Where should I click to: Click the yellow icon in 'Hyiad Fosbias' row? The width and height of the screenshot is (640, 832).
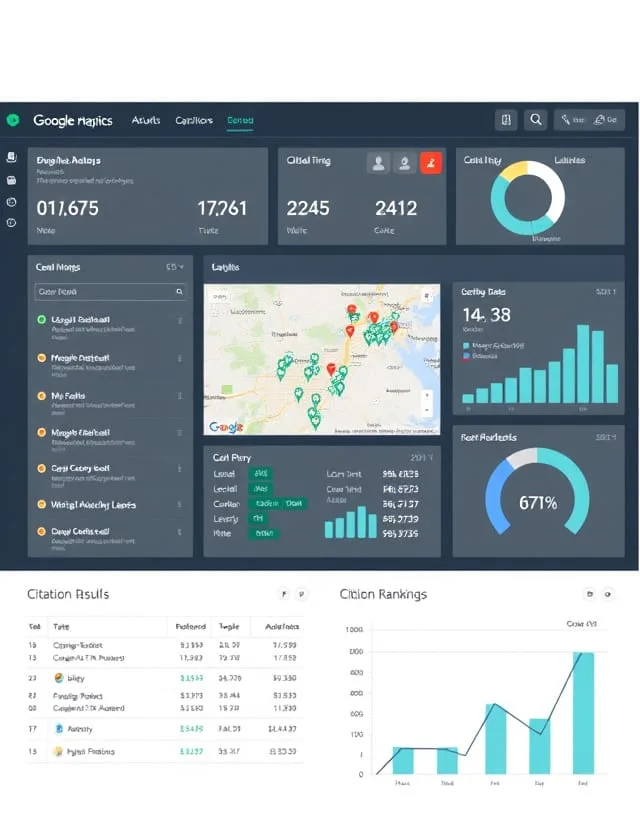[58, 751]
